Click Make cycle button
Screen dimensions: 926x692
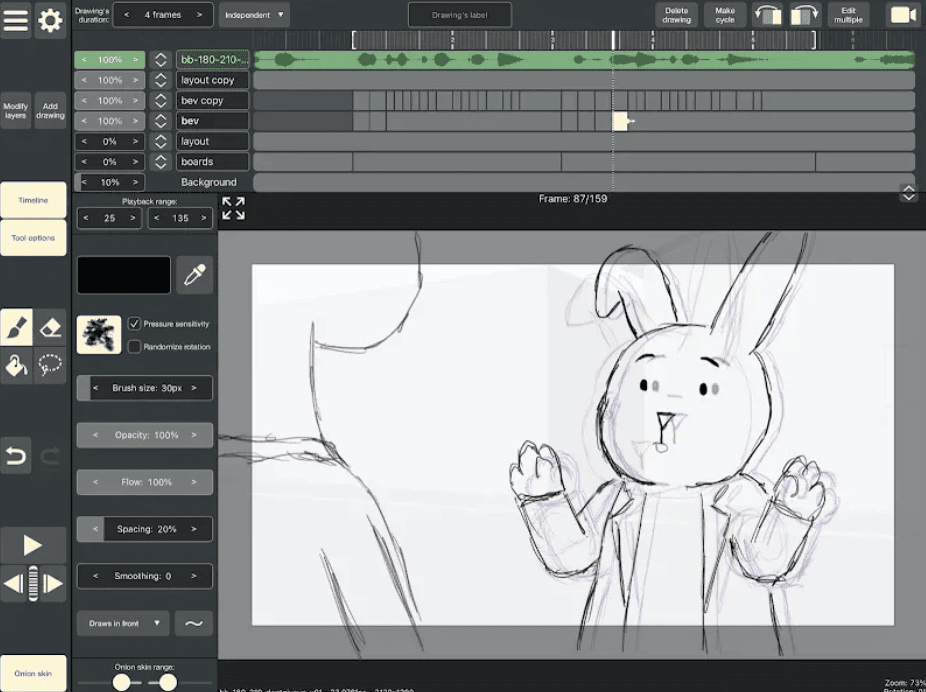725,15
